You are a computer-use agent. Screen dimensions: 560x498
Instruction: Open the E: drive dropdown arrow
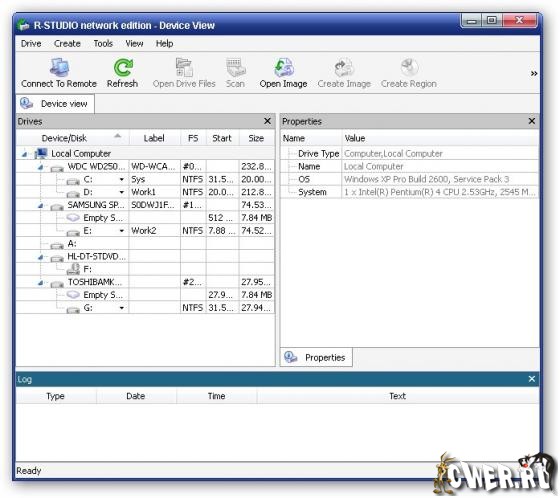click(x=121, y=231)
